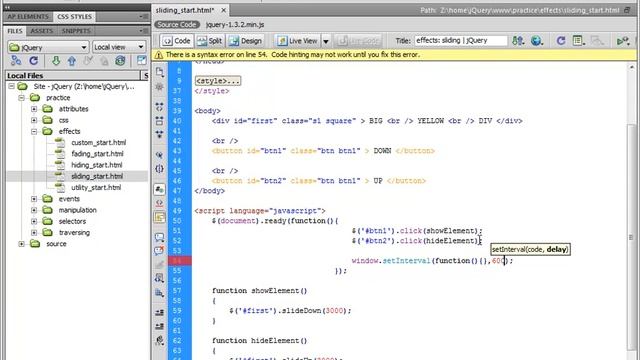640x360 pixels.
Task: Click the blue Put Files arrow icon
Action: click(72, 61)
